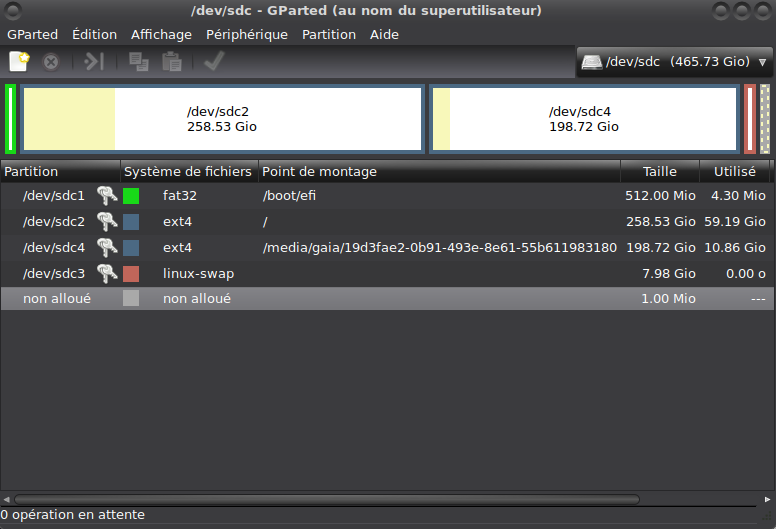Click the green fat32 color swatch
The height and width of the screenshot is (529, 776).
pos(131,195)
